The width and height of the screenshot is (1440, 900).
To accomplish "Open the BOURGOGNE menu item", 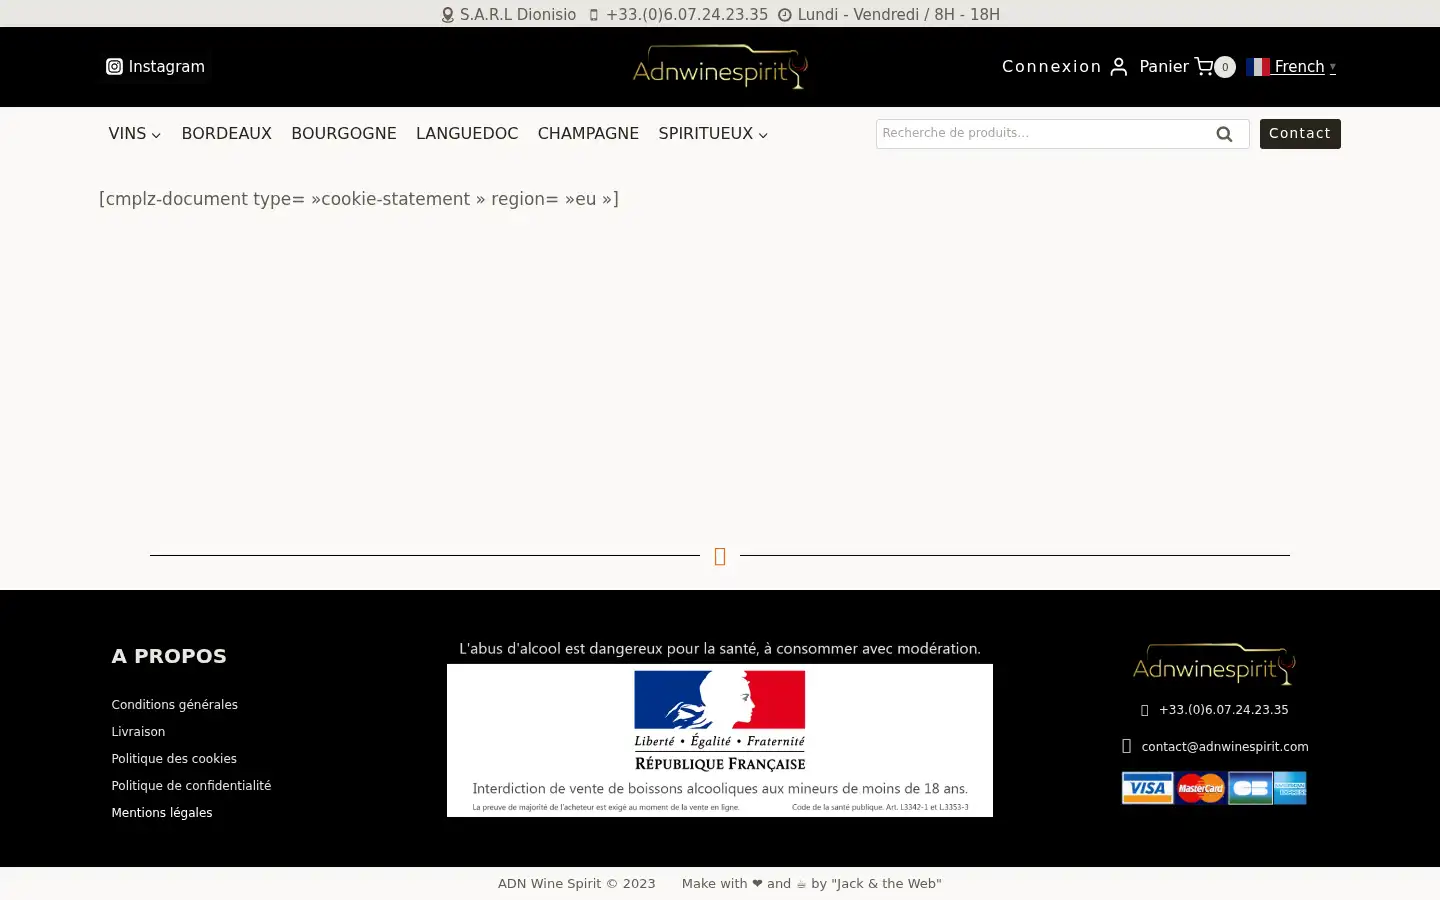I will (344, 134).
